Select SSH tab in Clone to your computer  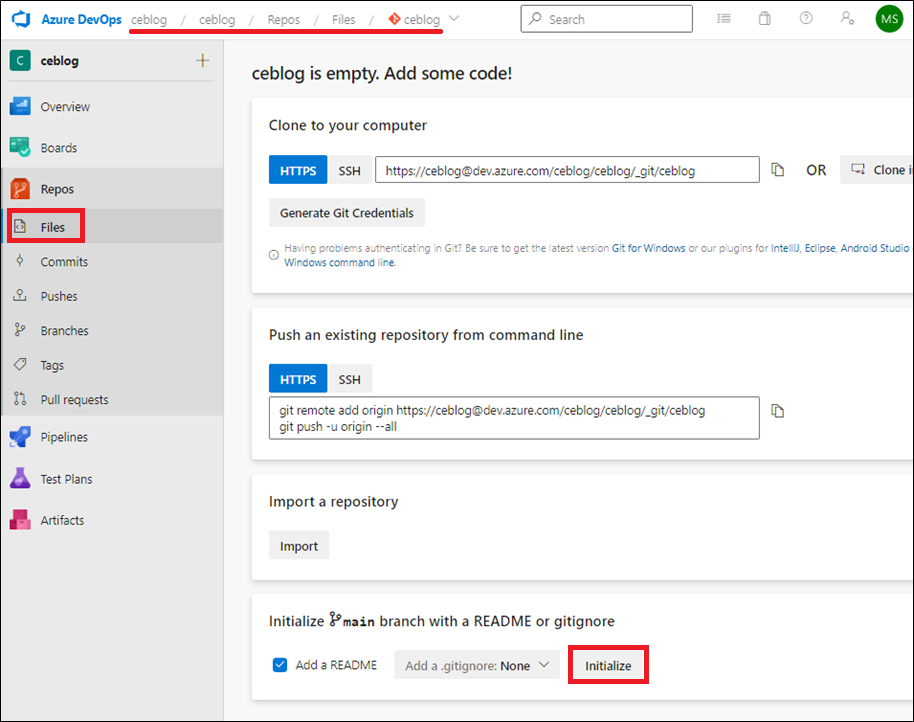[x=349, y=170]
